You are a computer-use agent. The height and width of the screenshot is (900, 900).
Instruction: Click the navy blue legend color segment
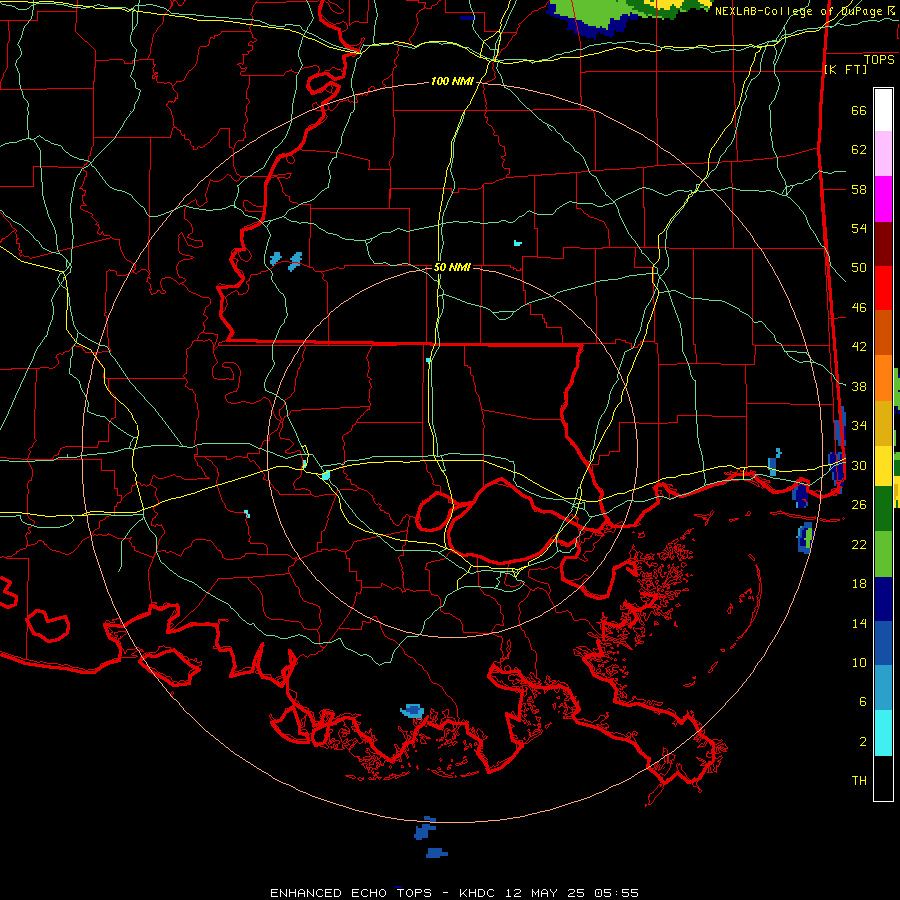point(883,599)
